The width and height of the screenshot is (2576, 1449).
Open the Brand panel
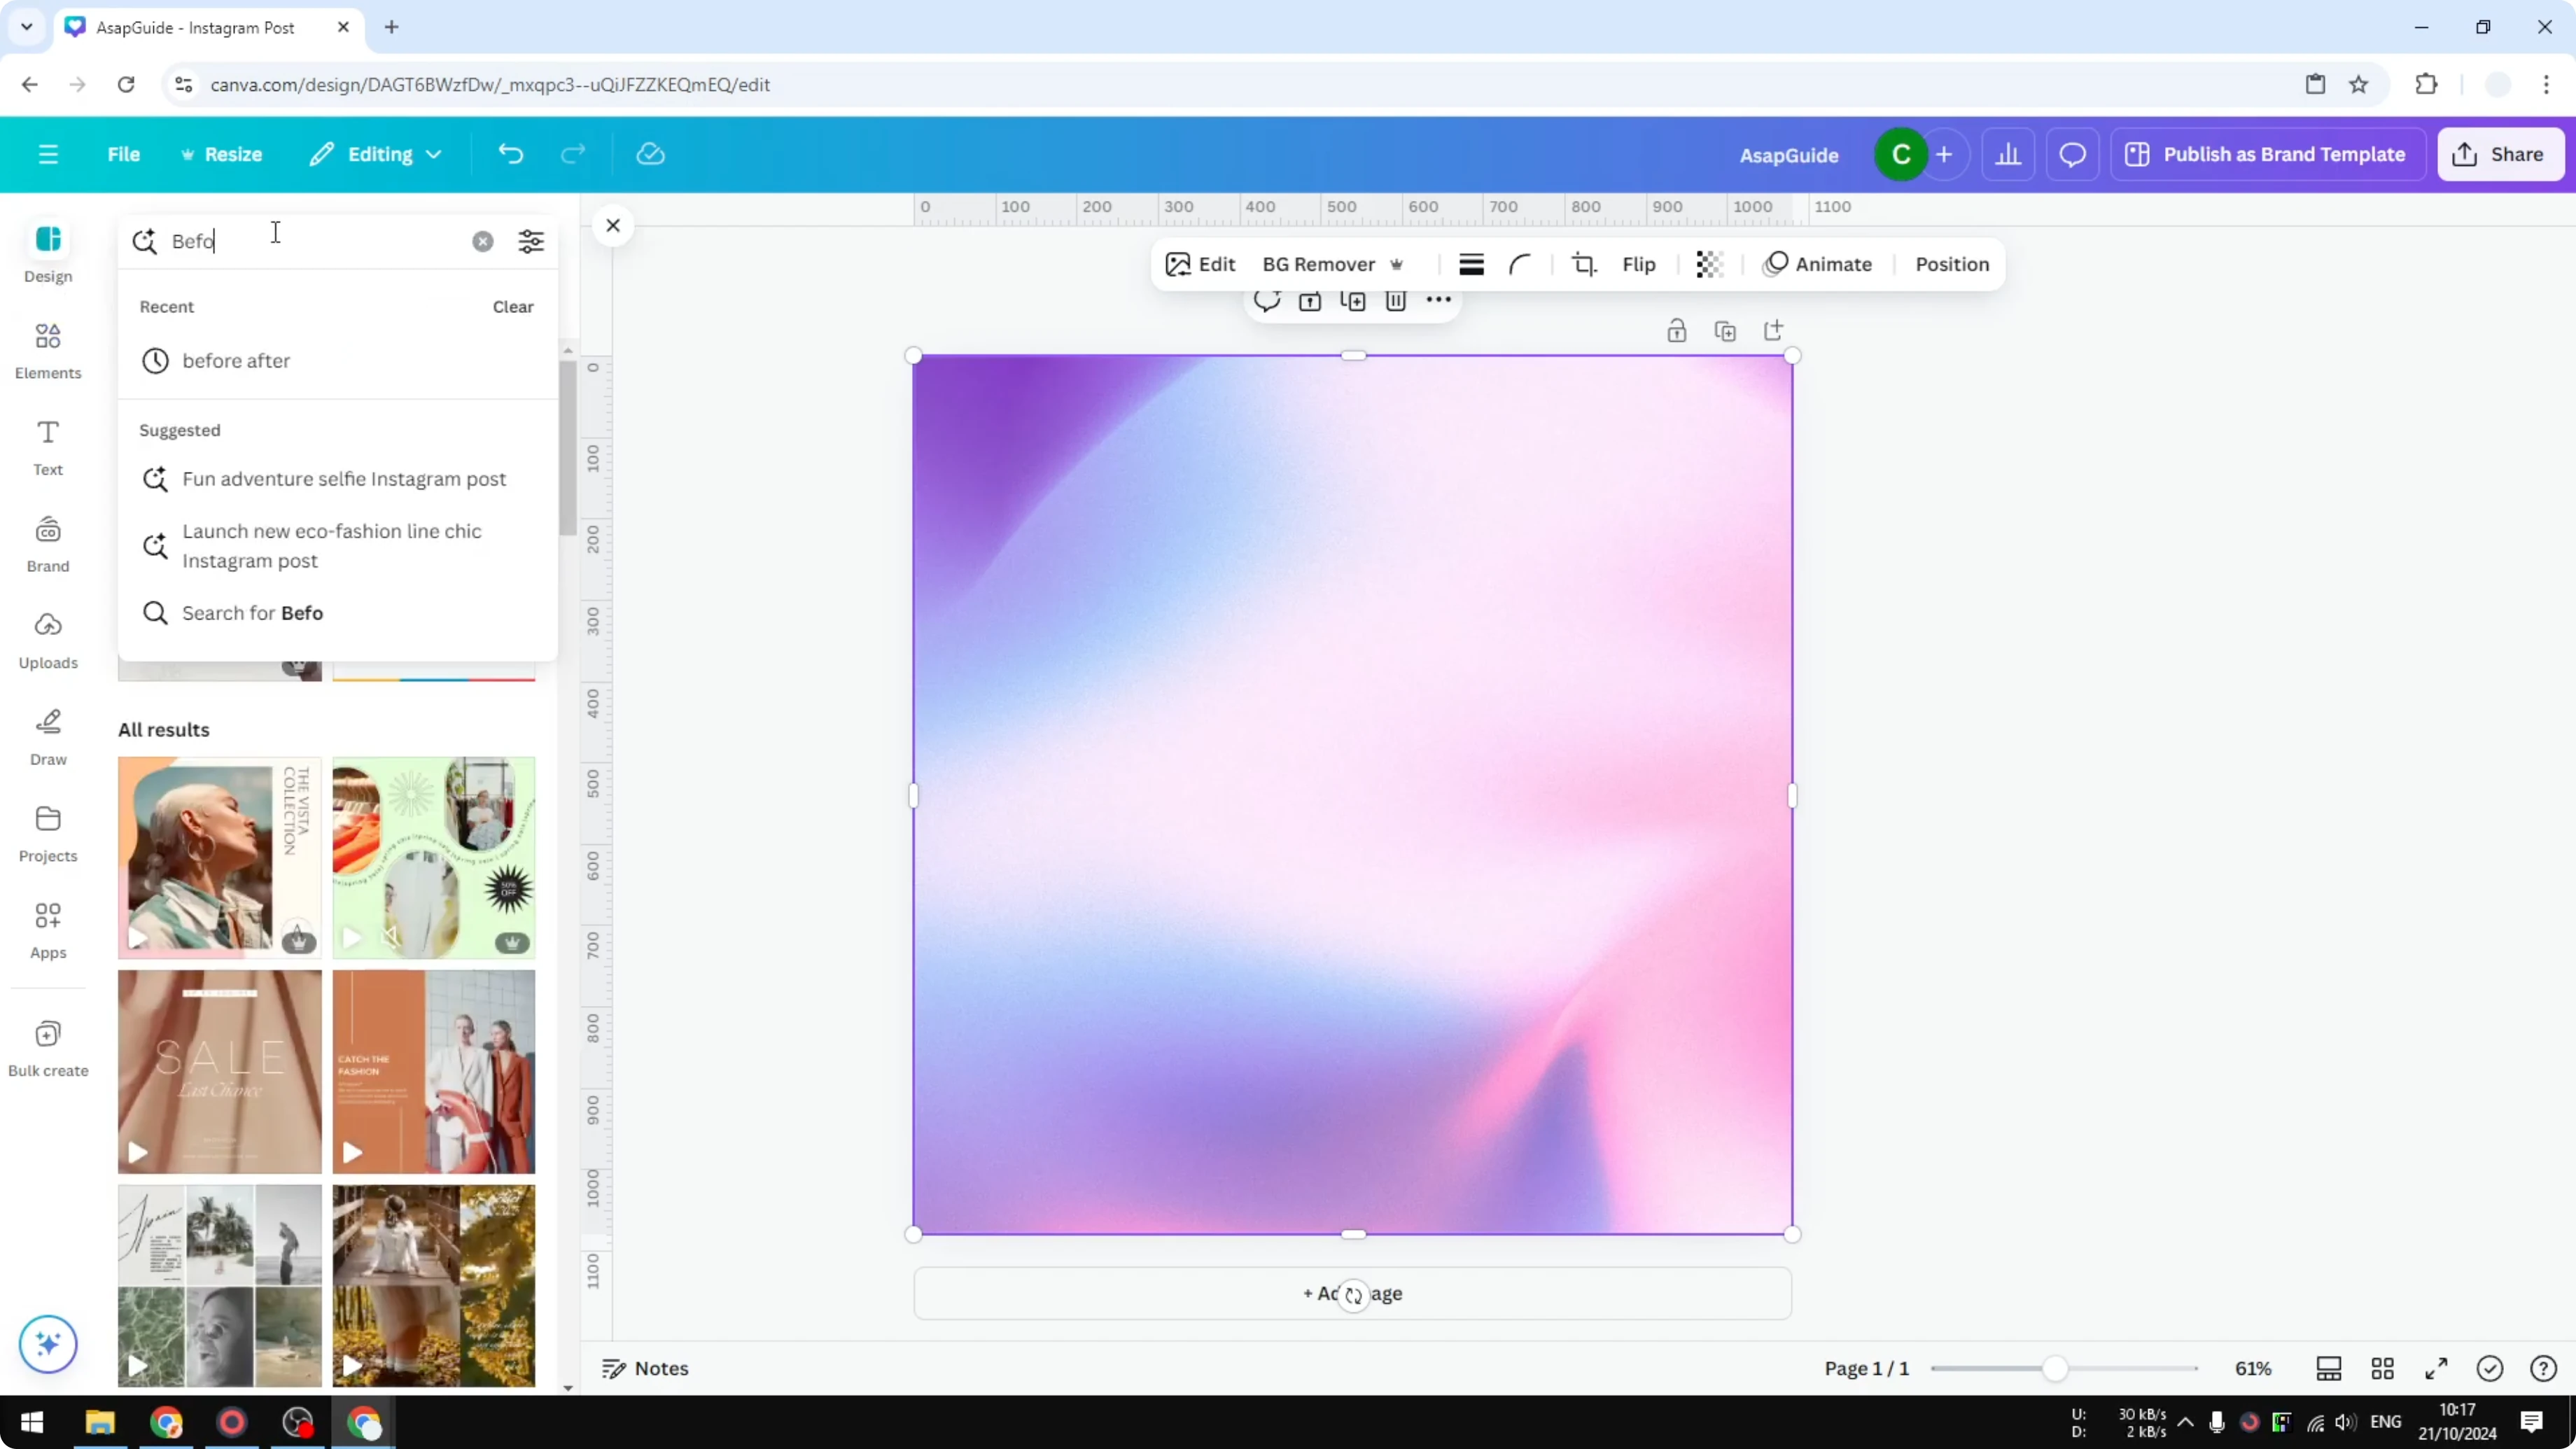pos(48,544)
